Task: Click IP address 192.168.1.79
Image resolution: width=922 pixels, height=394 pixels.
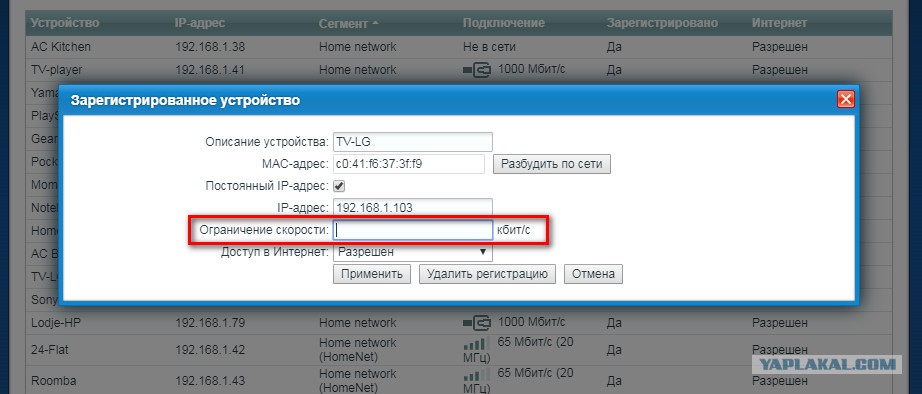Action: (x=210, y=323)
